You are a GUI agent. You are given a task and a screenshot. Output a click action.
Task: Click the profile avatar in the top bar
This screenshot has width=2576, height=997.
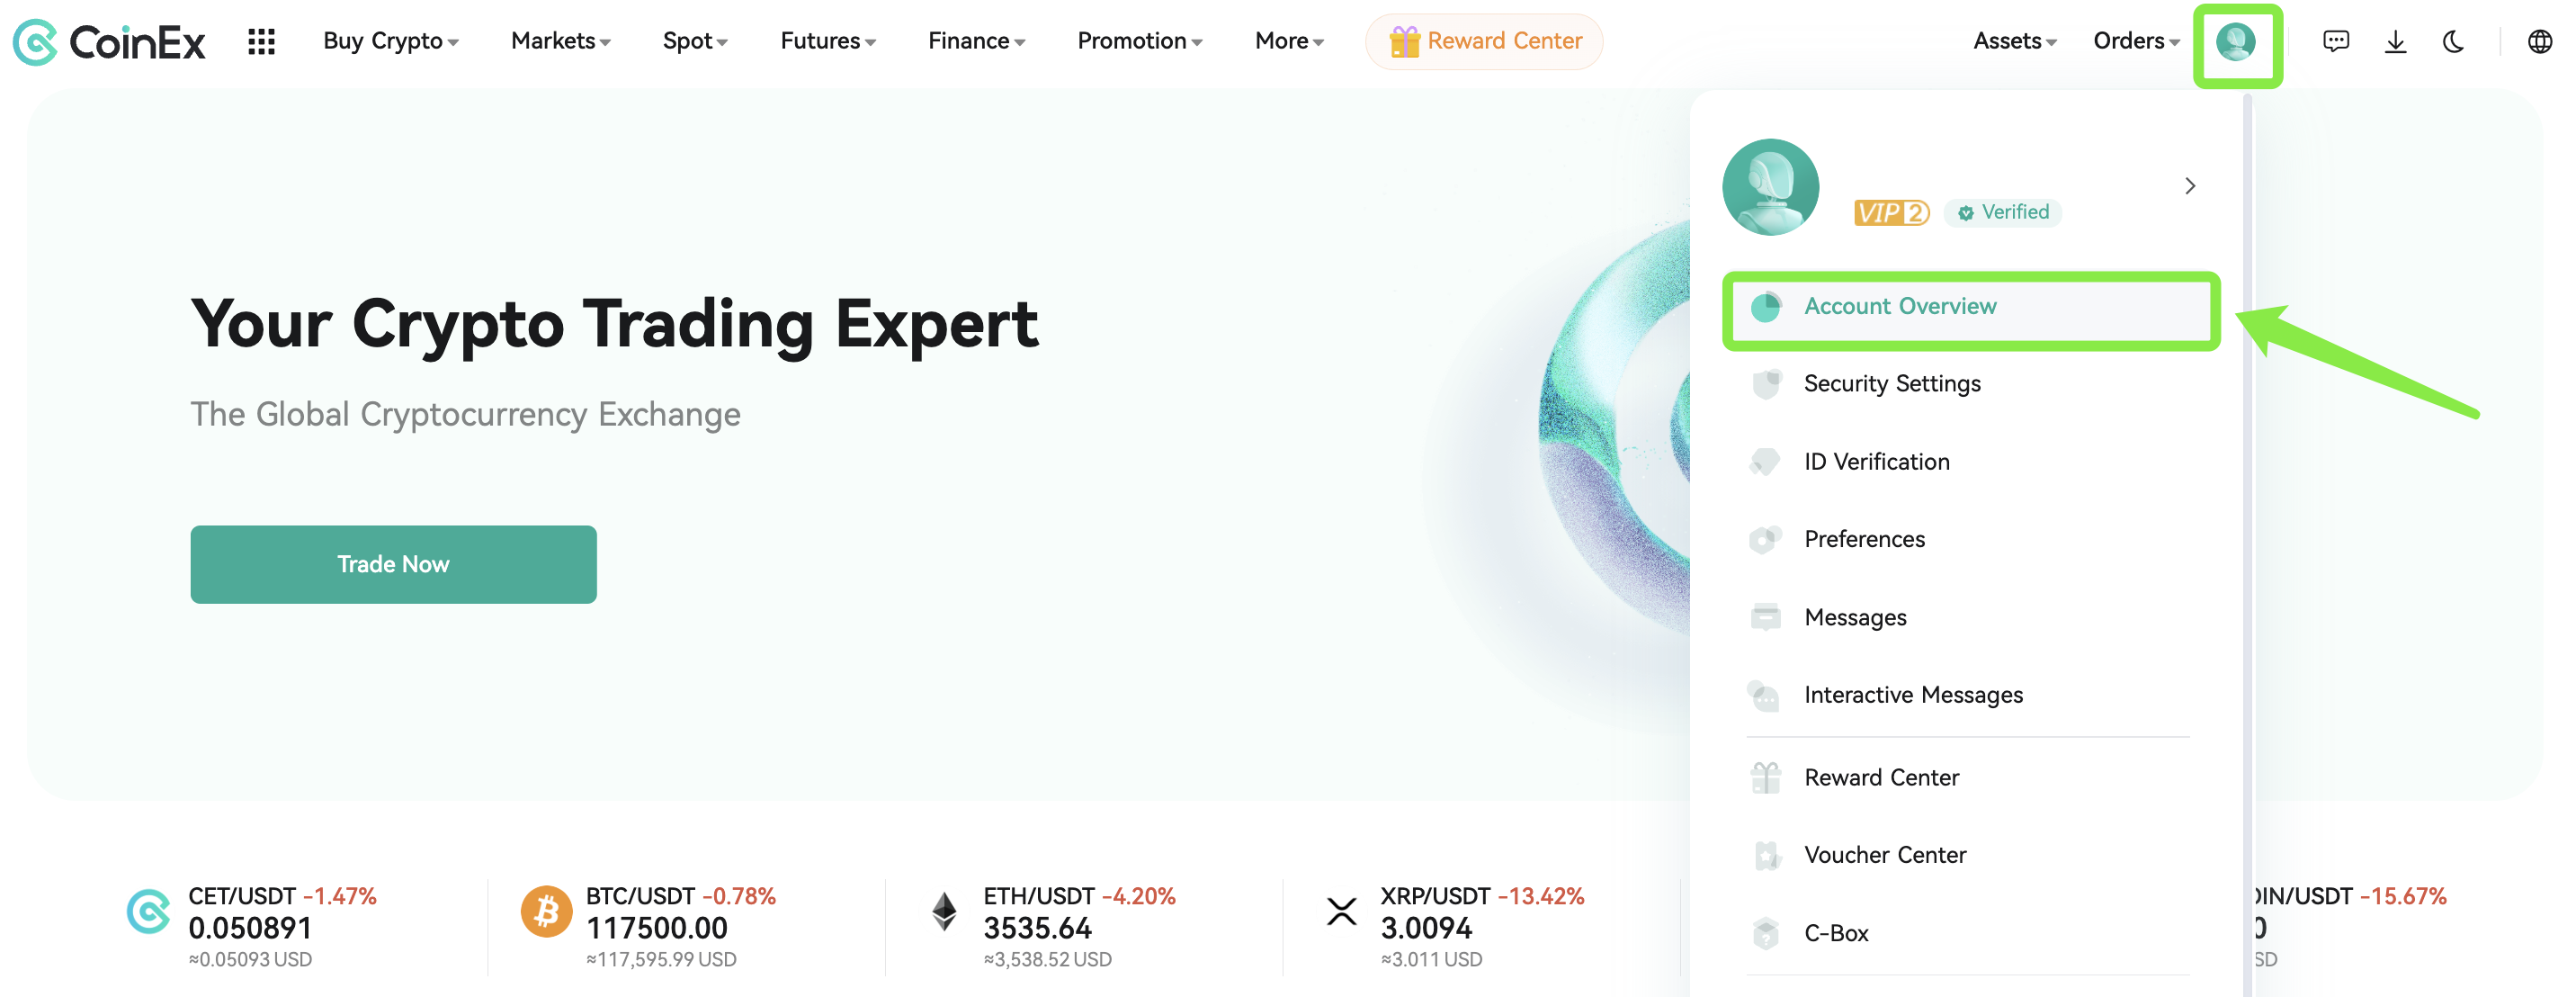point(2236,42)
